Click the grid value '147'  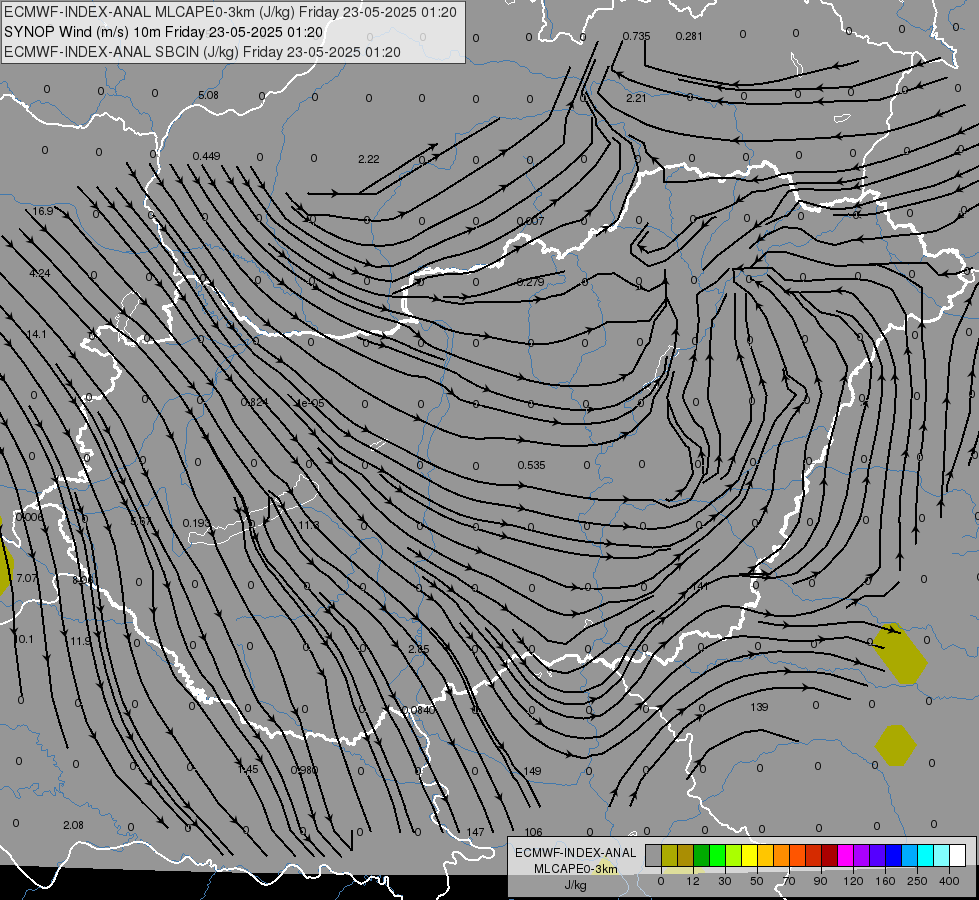coord(475,832)
